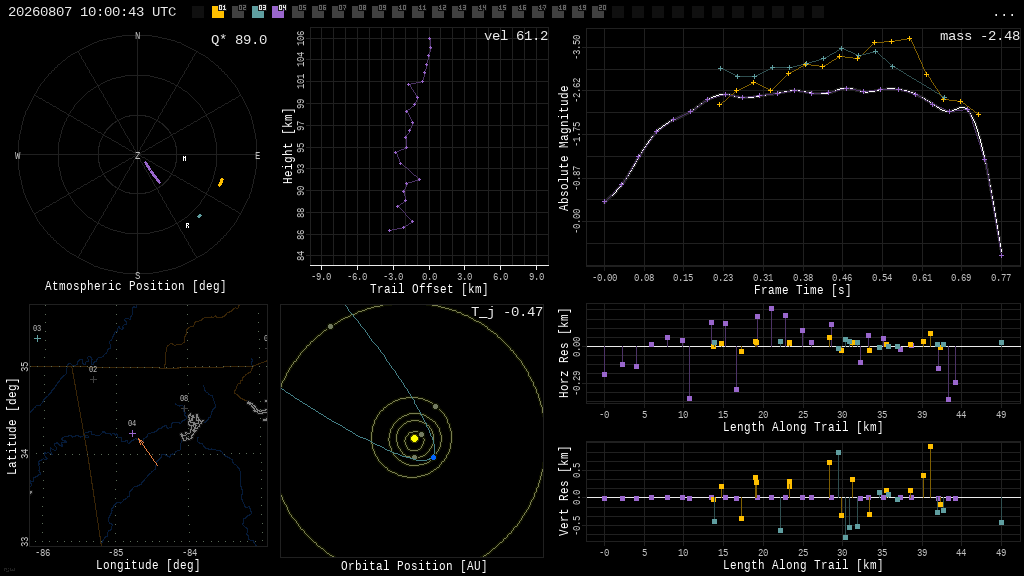Click station 04 purple cross on map
Viewport: 1024px width, 576px height.
[133, 433]
